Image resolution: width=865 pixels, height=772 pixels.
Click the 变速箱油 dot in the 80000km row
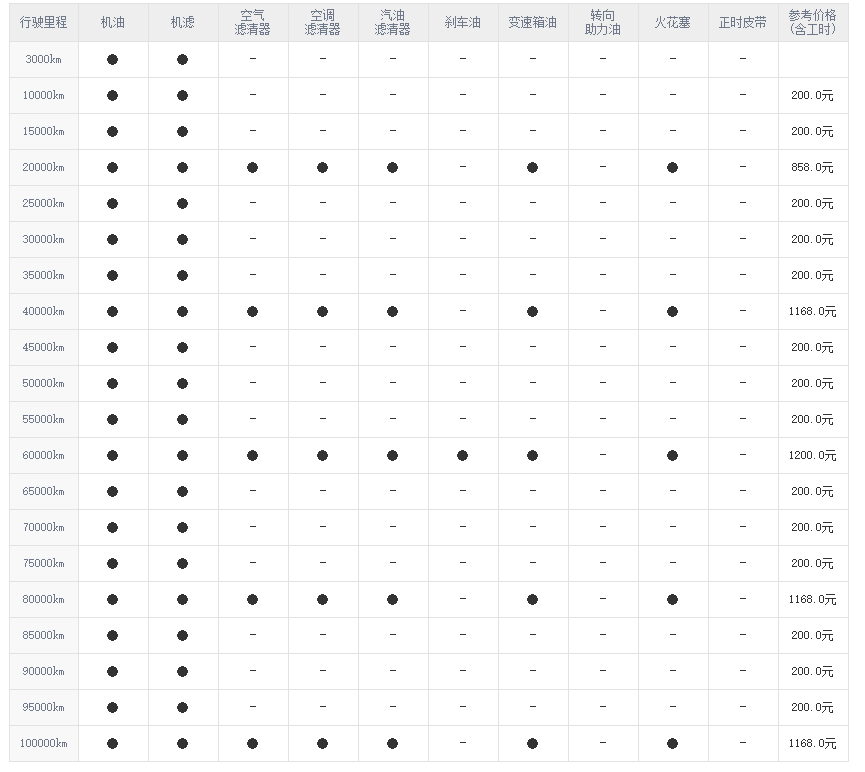tap(532, 600)
